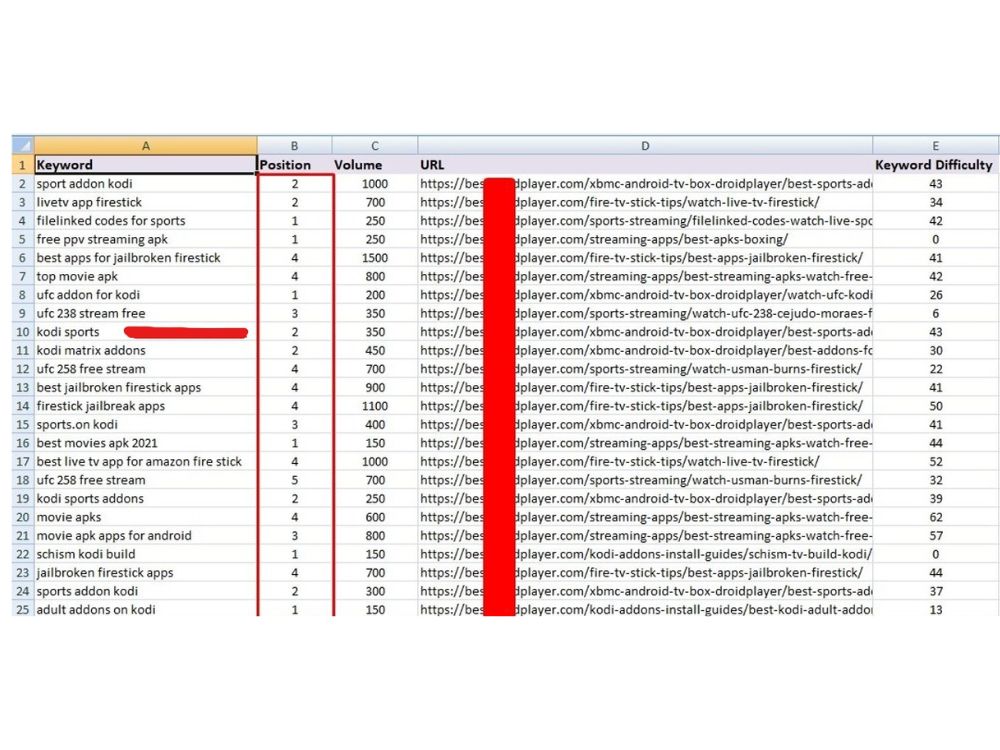The height and width of the screenshot is (750, 1000).
Task: Select "best live tv app for amazon fire stick"
Action: 145,461
